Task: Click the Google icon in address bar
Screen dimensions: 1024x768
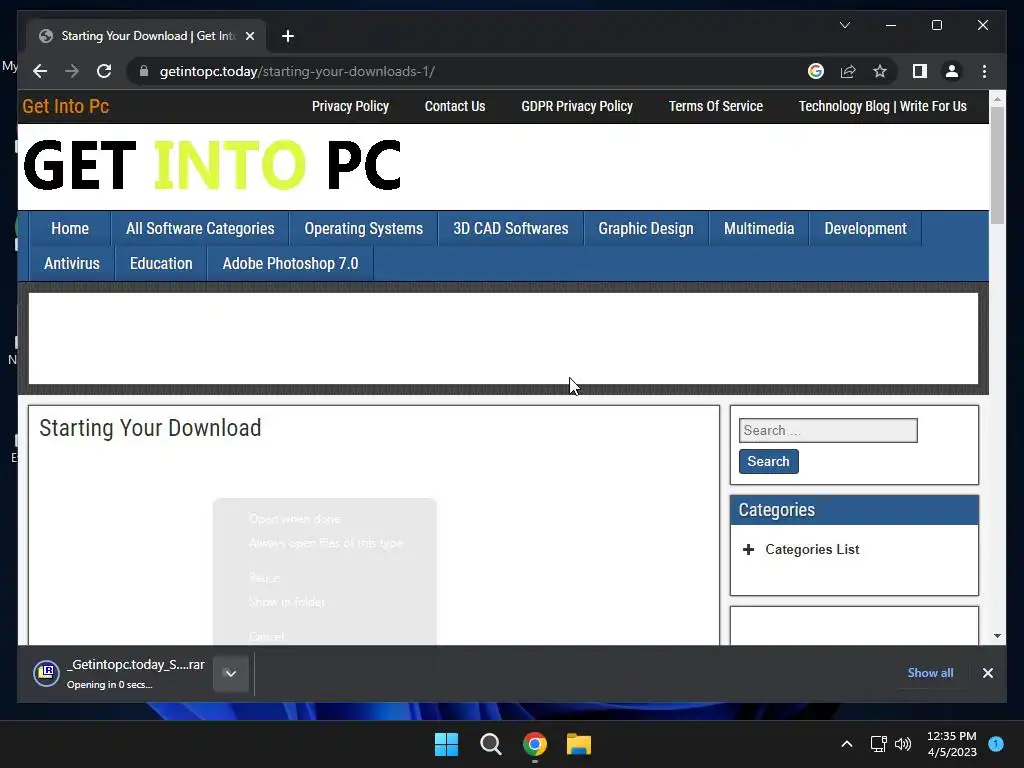Action: coord(816,71)
